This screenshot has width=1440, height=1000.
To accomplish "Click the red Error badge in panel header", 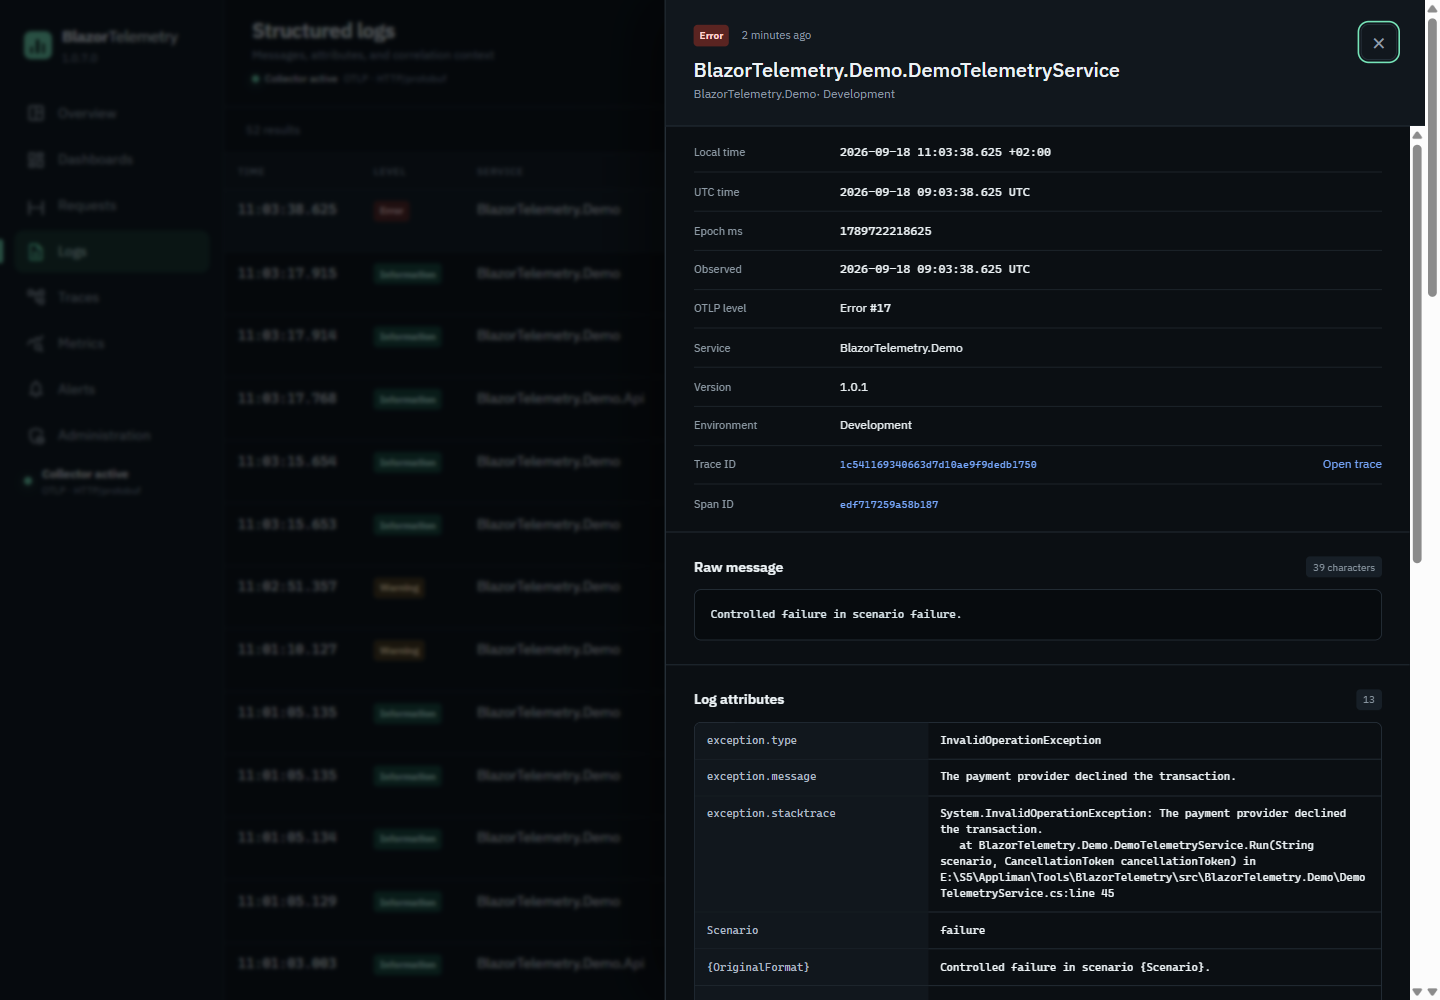I will click(711, 36).
